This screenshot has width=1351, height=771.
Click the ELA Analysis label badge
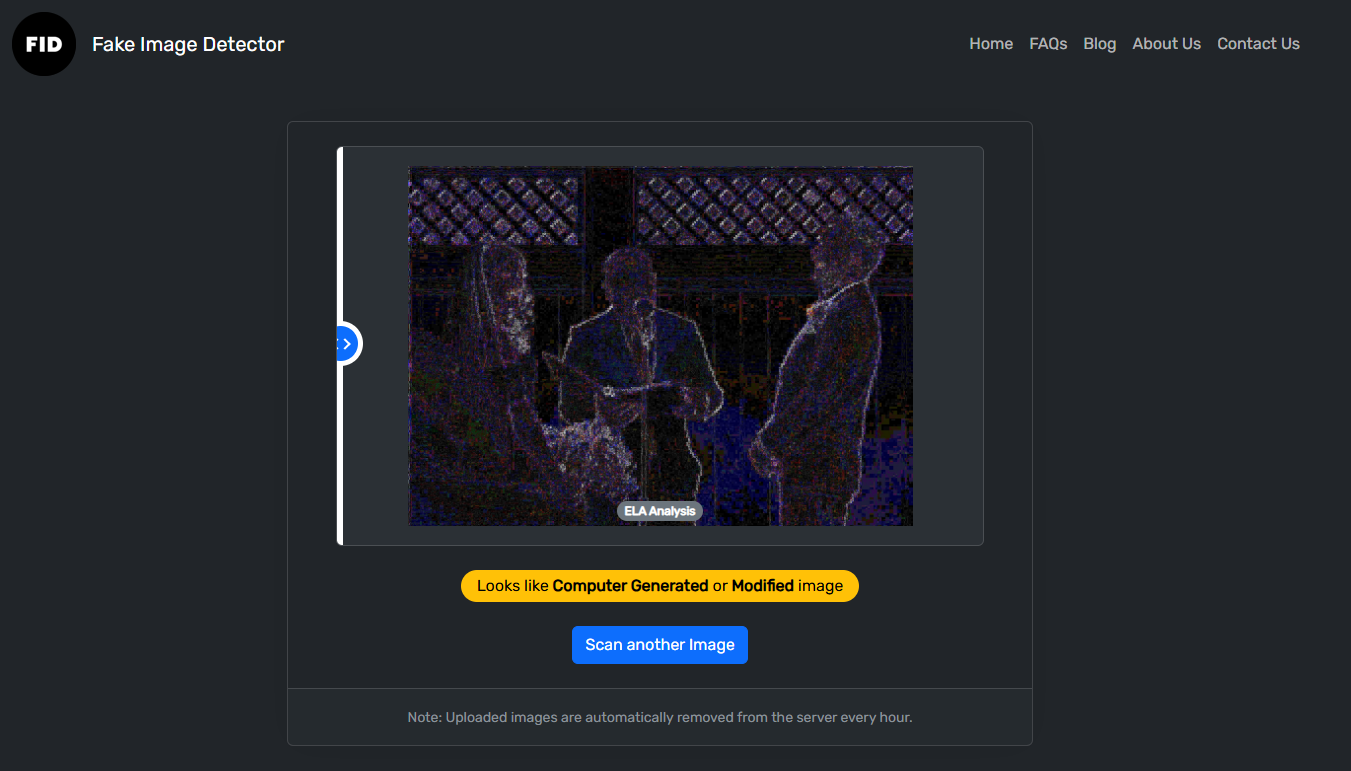pyautogui.click(x=660, y=511)
